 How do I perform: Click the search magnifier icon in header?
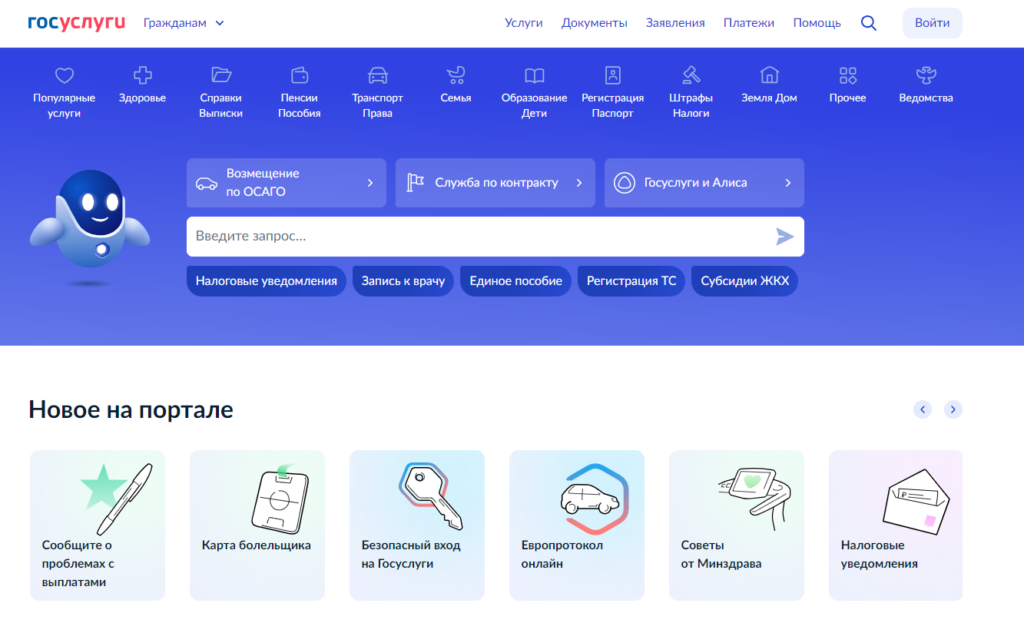coord(868,23)
